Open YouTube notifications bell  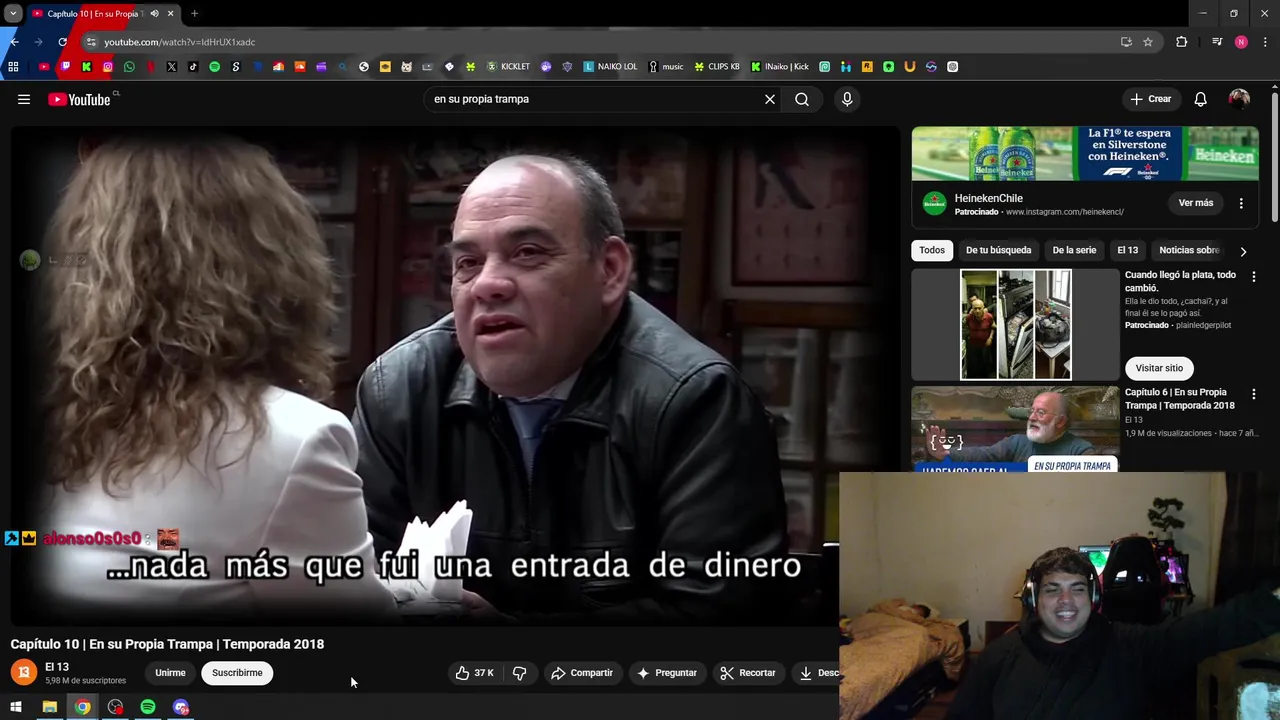(x=1200, y=99)
